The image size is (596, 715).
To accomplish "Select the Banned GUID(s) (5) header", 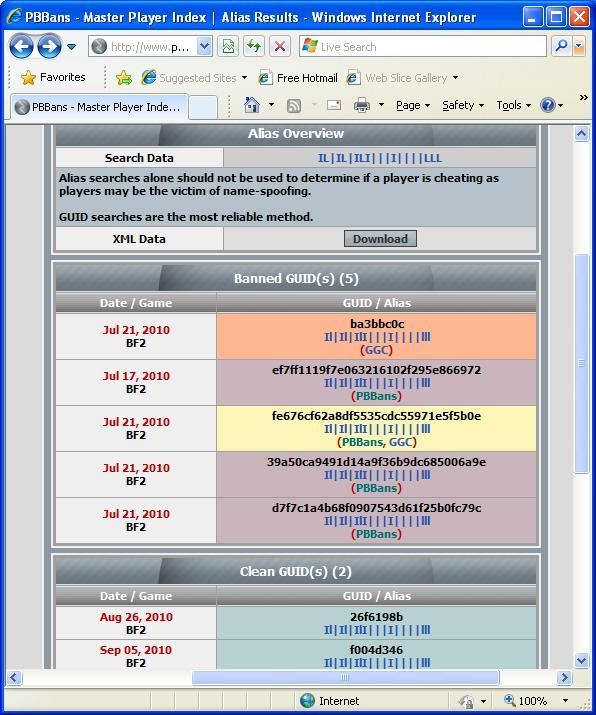I will tap(296, 278).
